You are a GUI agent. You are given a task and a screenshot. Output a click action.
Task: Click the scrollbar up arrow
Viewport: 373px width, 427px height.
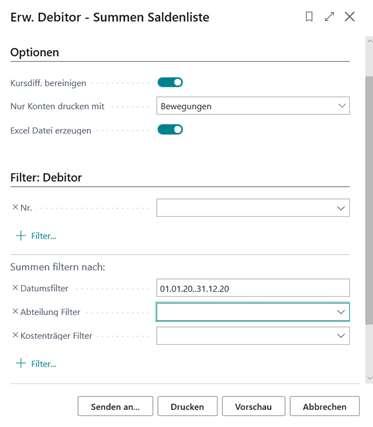(369, 41)
